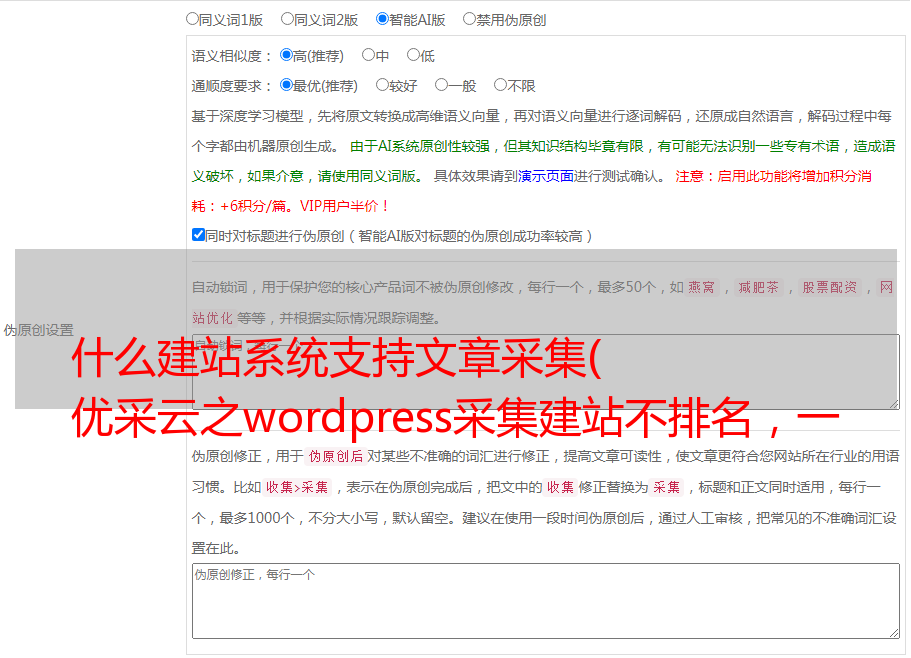
Task: Click the 伪原创后 highlighted tag
Action: (x=335, y=456)
